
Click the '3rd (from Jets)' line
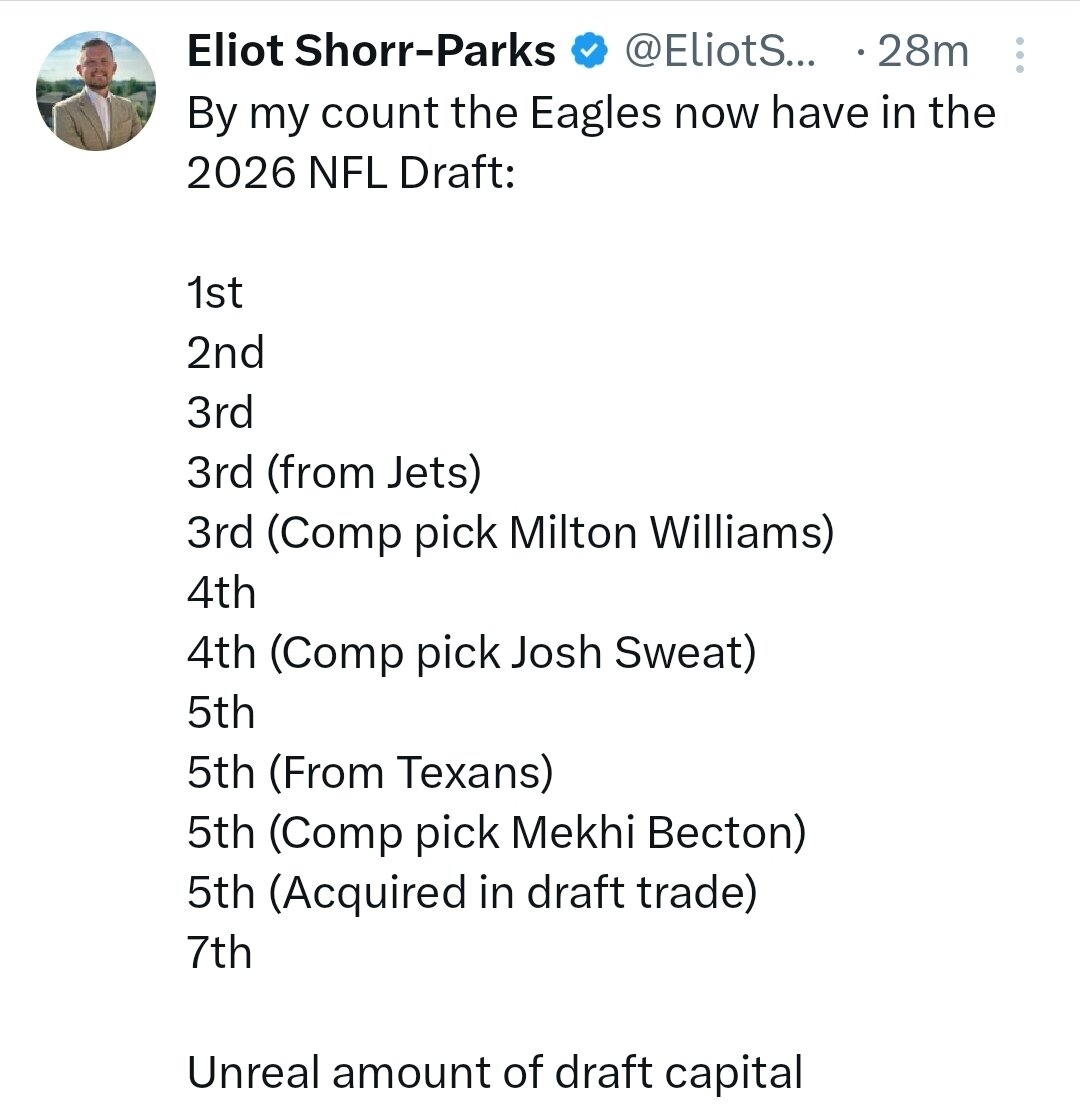(334, 472)
